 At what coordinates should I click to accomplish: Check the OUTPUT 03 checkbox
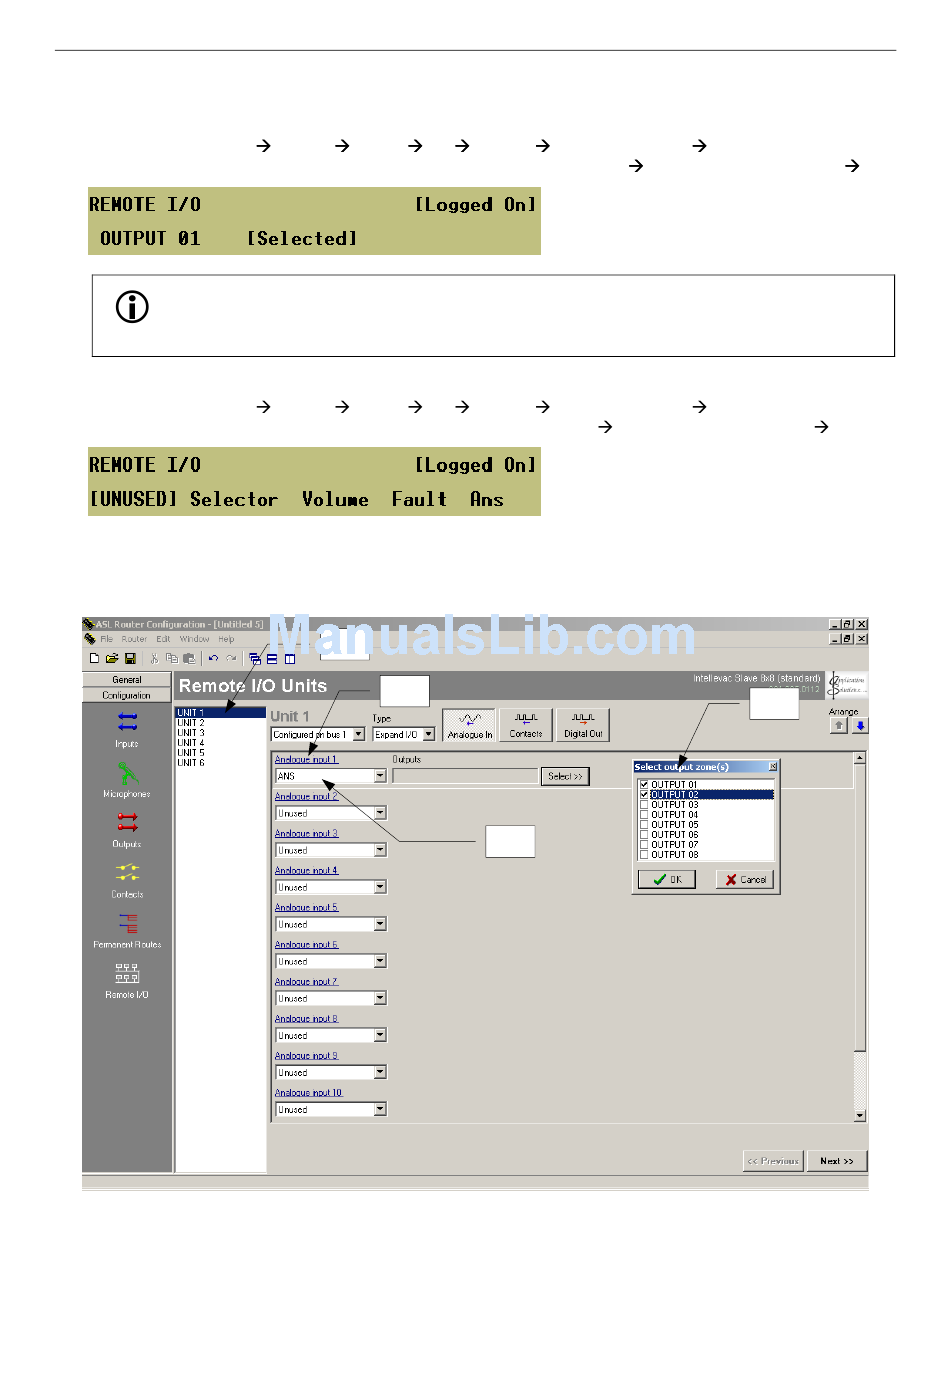click(644, 805)
